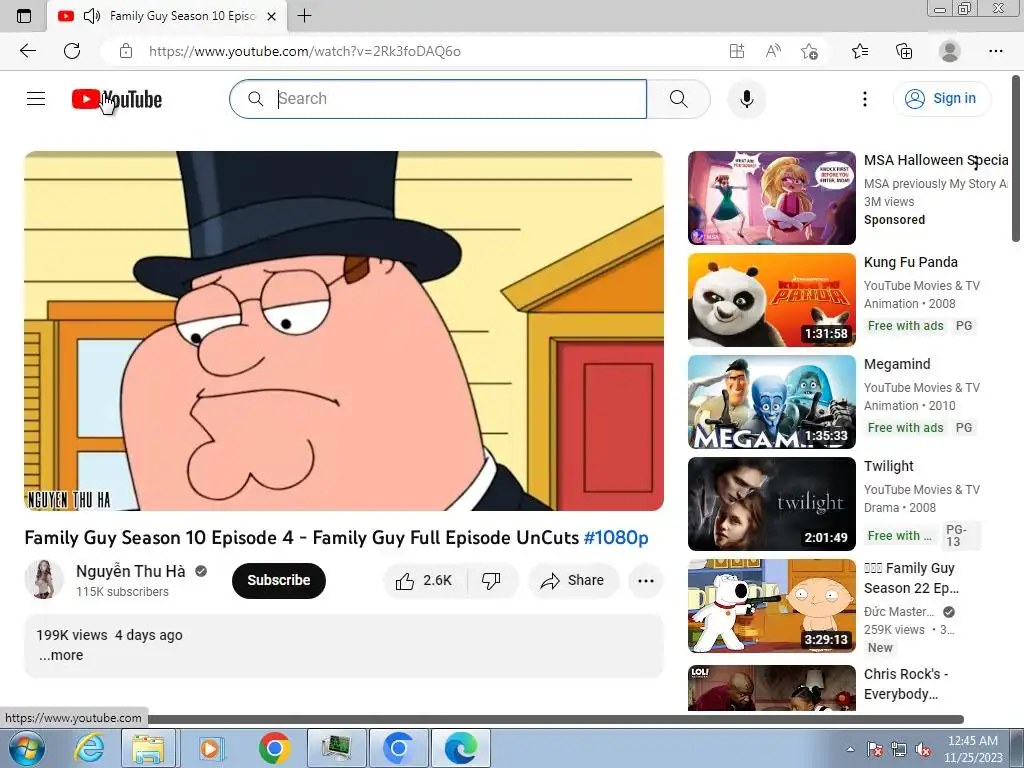1024x768 pixels.
Task: Mute the tab via speaker icon
Action: (92, 16)
